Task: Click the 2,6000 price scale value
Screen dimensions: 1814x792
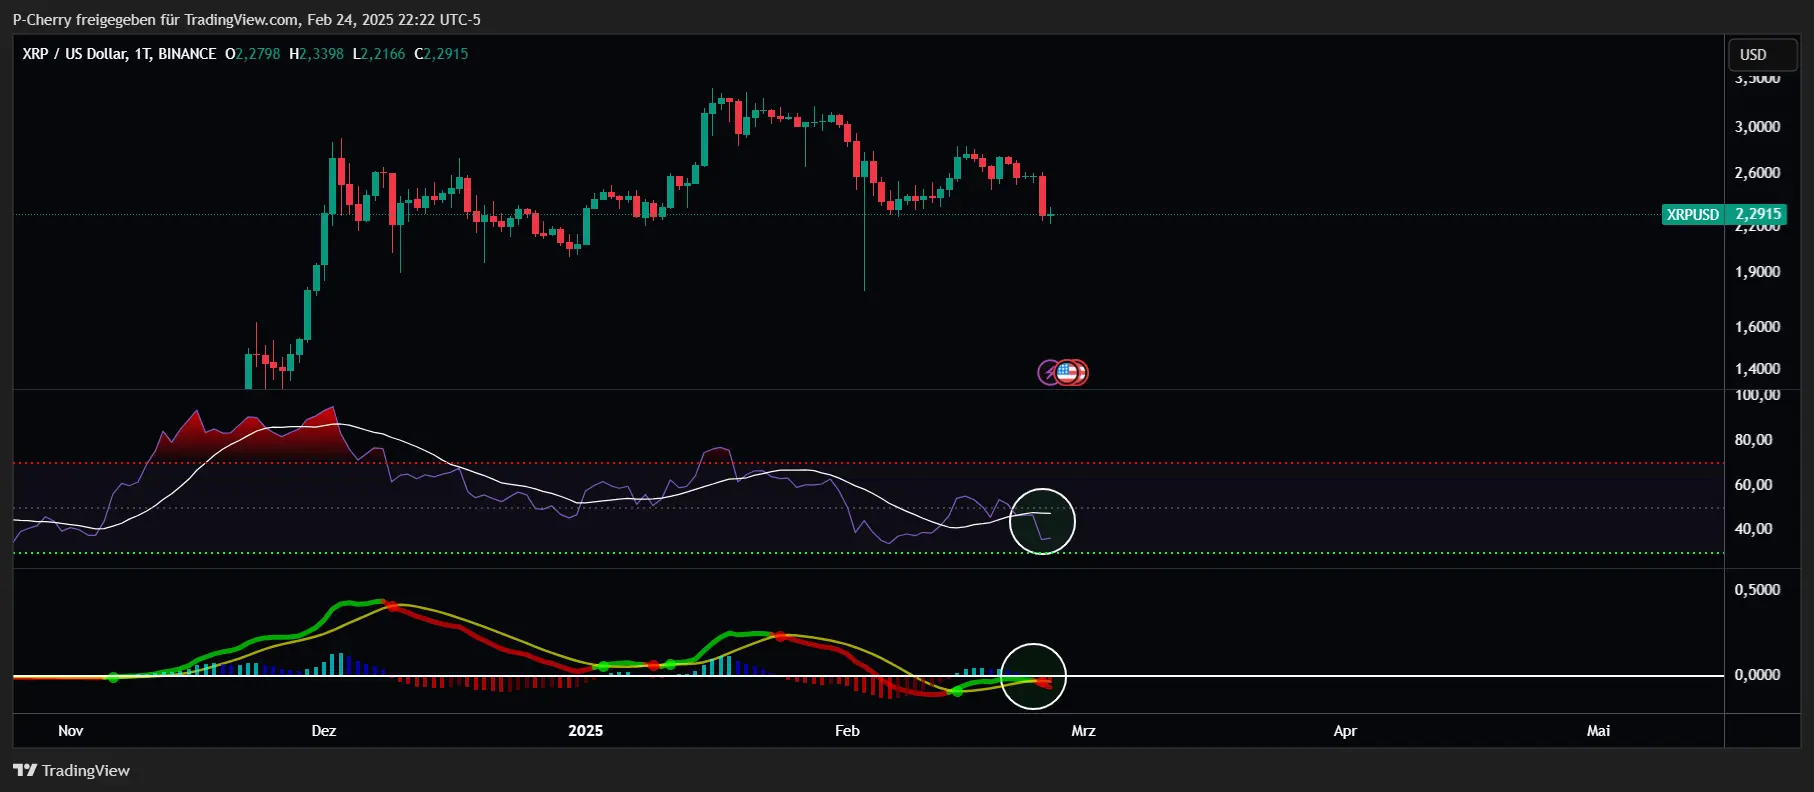Action: (x=1757, y=173)
